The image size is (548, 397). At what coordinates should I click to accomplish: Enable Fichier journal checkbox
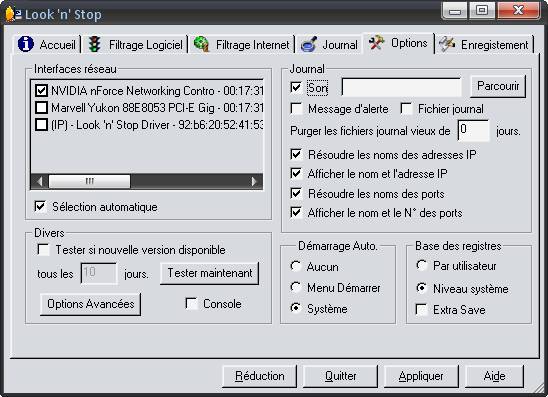click(x=406, y=109)
